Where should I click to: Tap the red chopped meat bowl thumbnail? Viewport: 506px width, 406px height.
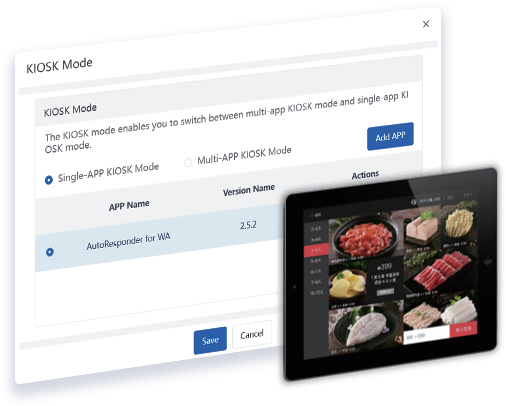pyautogui.click(x=366, y=239)
